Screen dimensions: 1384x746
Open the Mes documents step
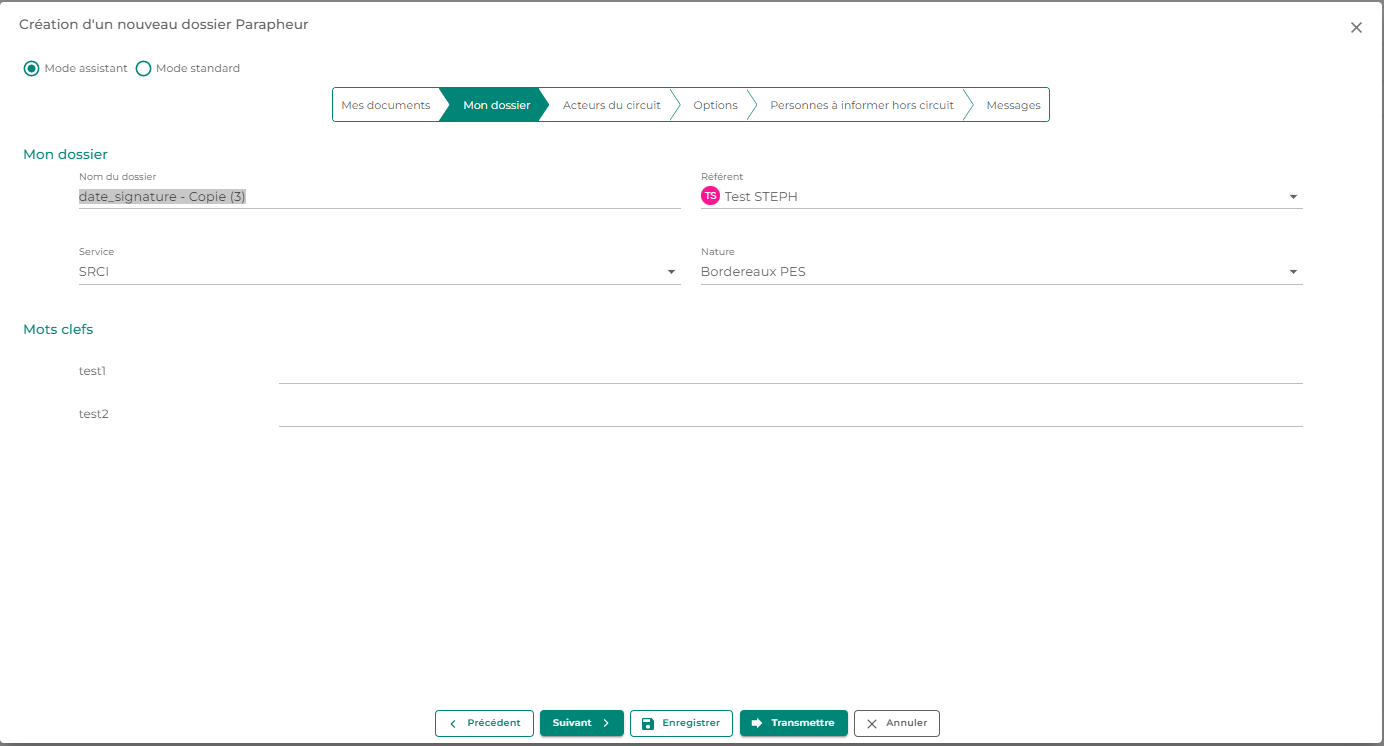click(x=386, y=105)
